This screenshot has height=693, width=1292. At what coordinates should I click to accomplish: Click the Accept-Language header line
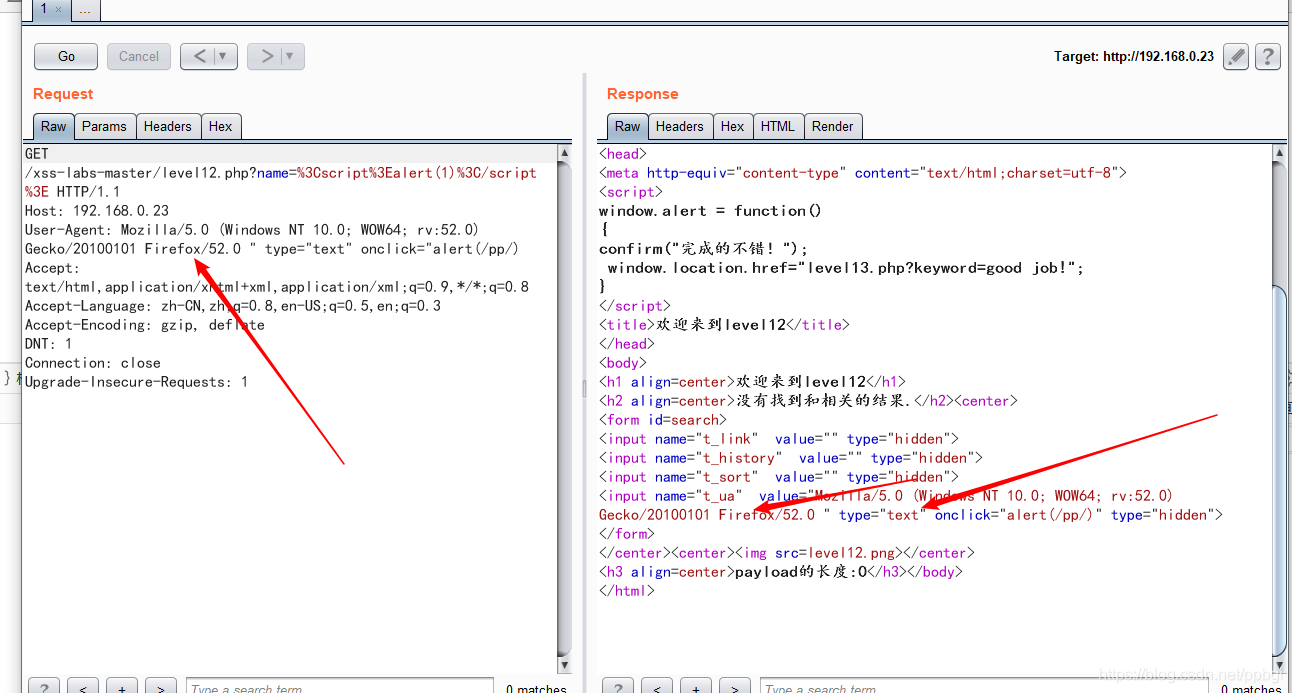[233, 306]
